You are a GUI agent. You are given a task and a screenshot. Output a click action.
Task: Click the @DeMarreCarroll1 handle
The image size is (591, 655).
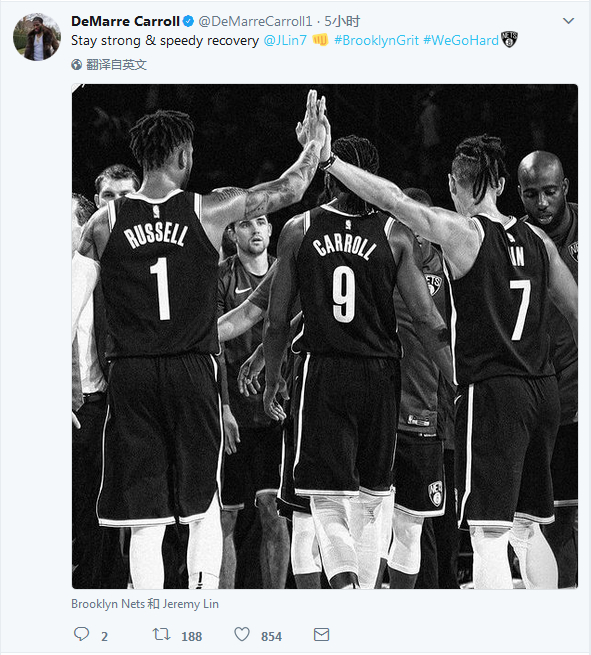255,21
